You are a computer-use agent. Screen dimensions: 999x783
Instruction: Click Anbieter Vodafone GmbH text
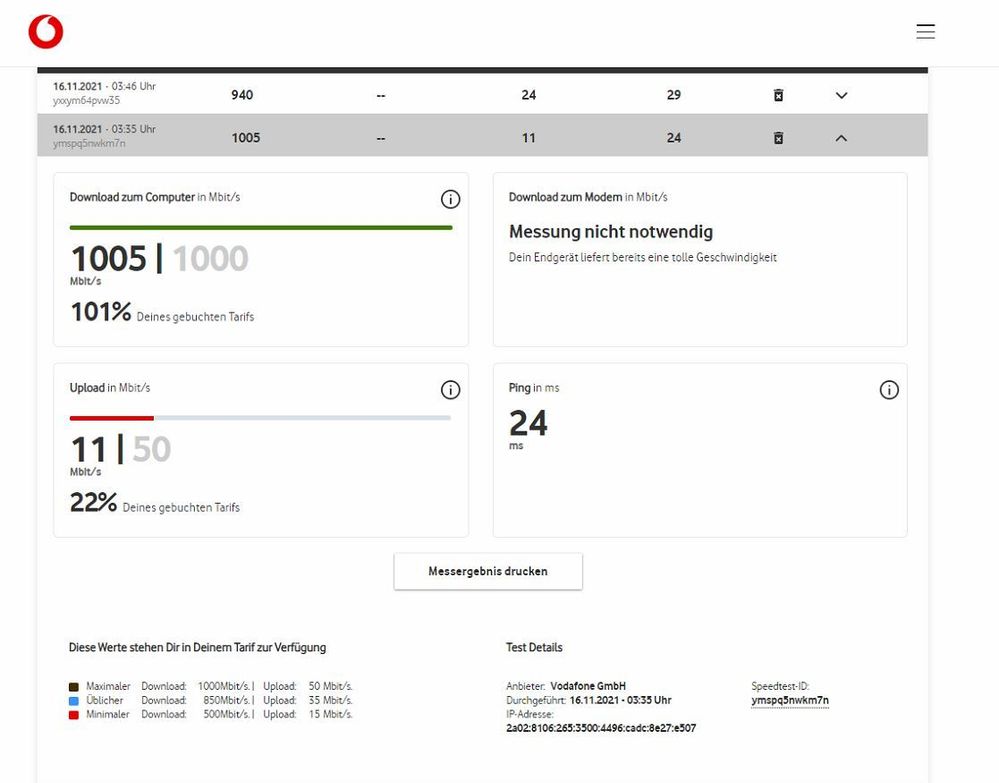pyautogui.click(x=566, y=686)
